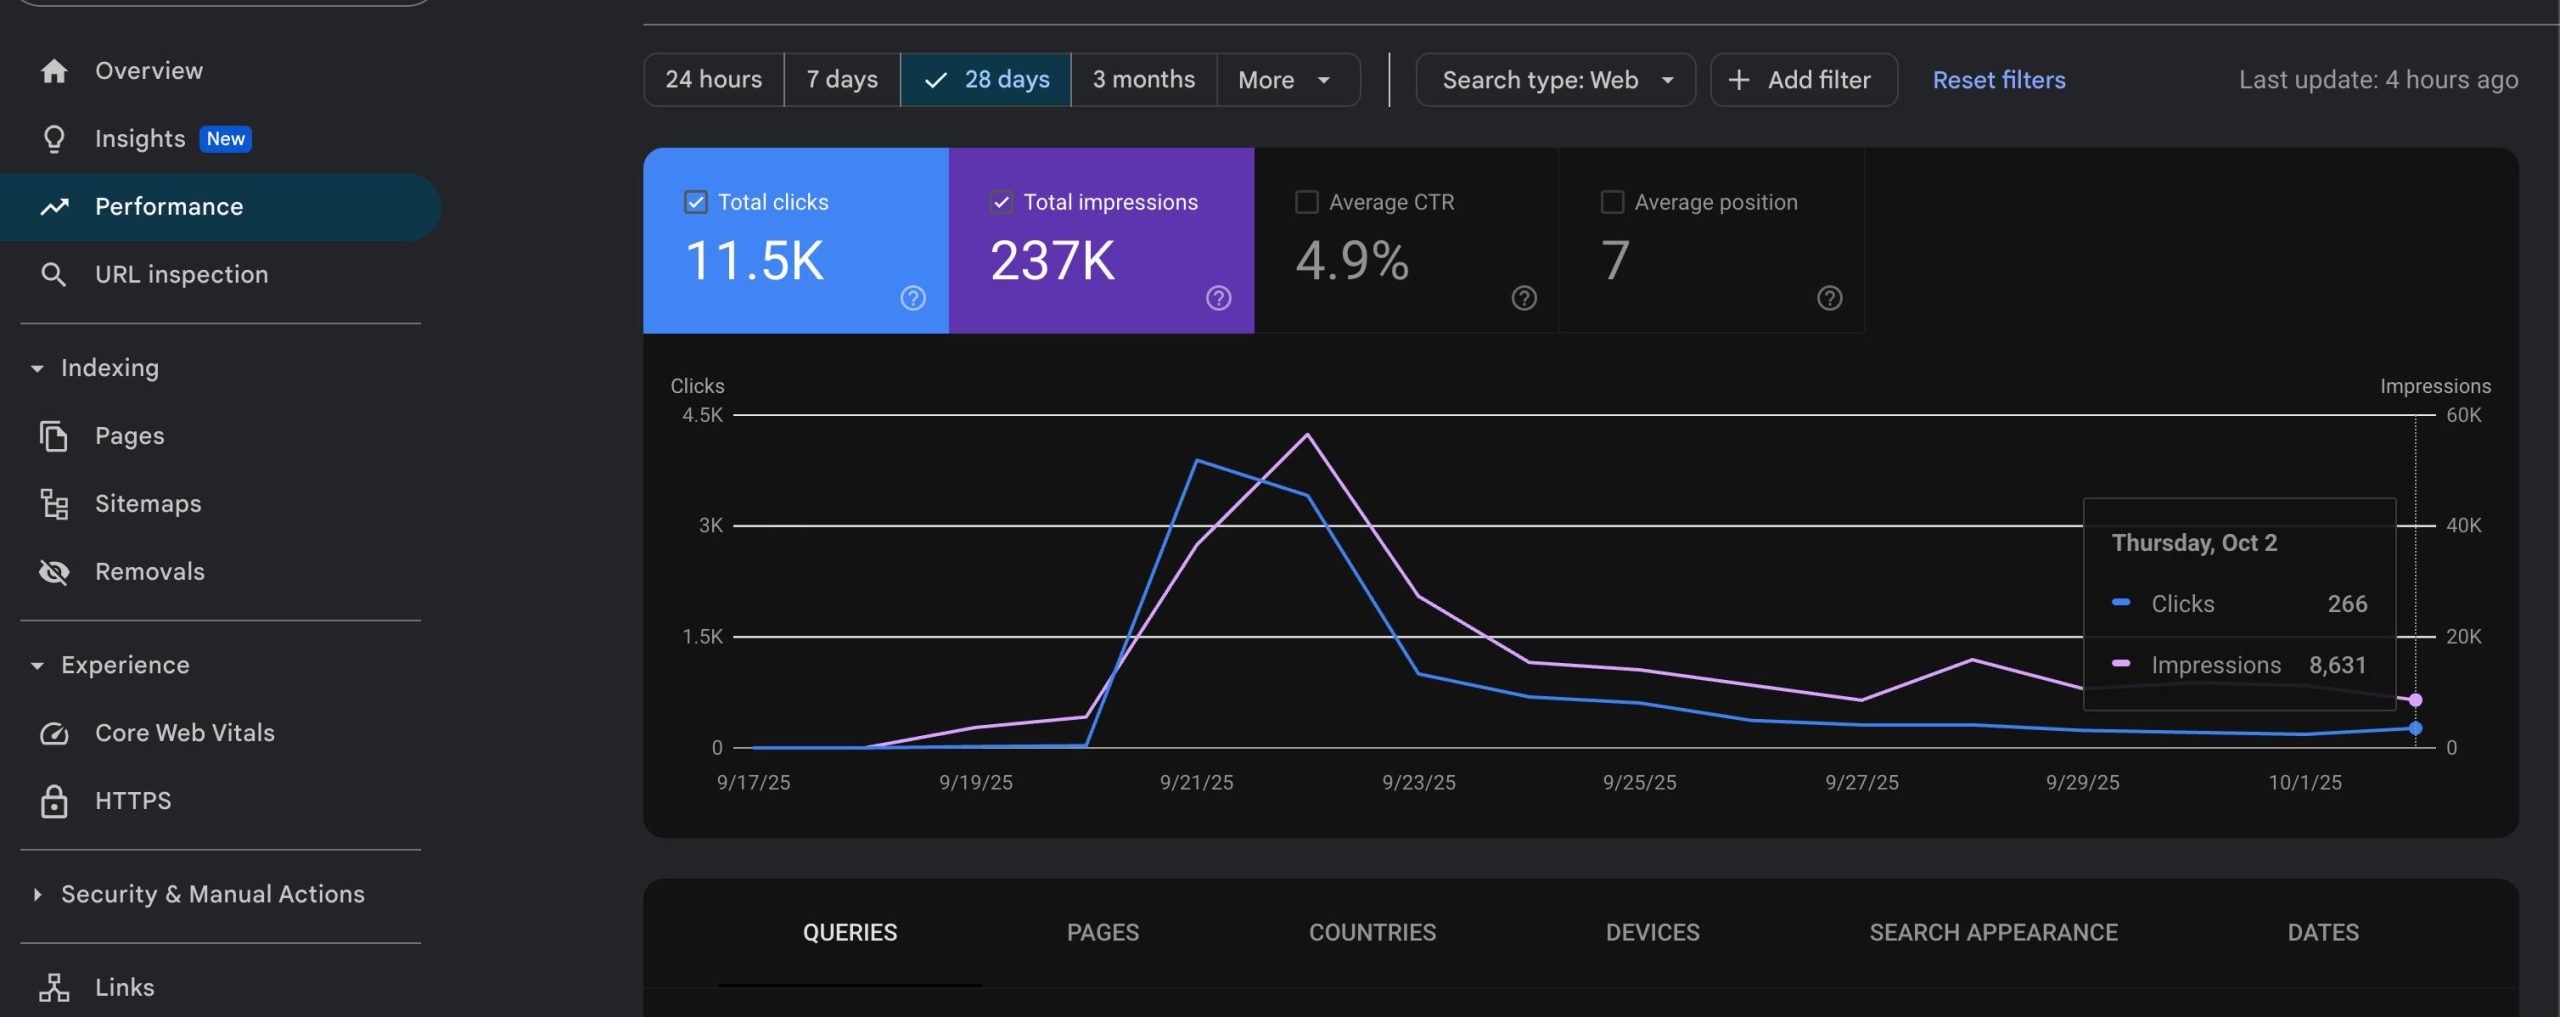Click the Reset filters link
The height and width of the screenshot is (1017, 2560).
1998,80
